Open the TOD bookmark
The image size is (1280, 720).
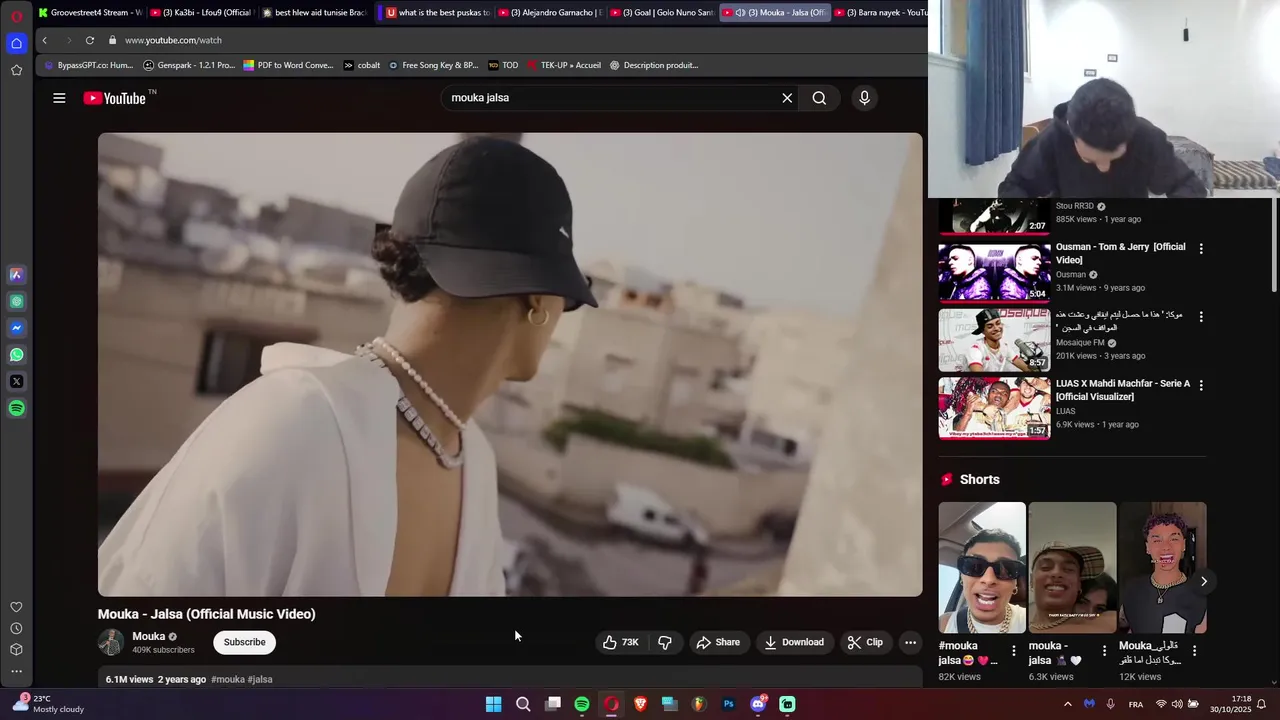click(503, 65)
